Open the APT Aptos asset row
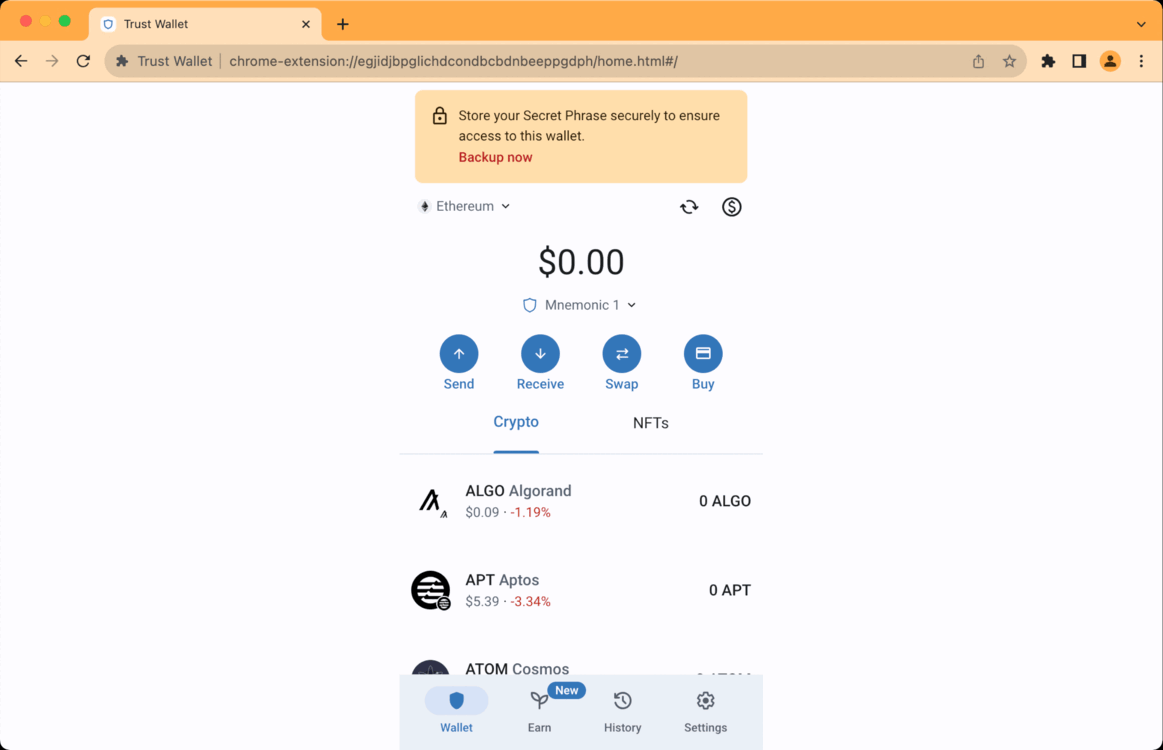The image size is (1163, 750). pos(581,591)
